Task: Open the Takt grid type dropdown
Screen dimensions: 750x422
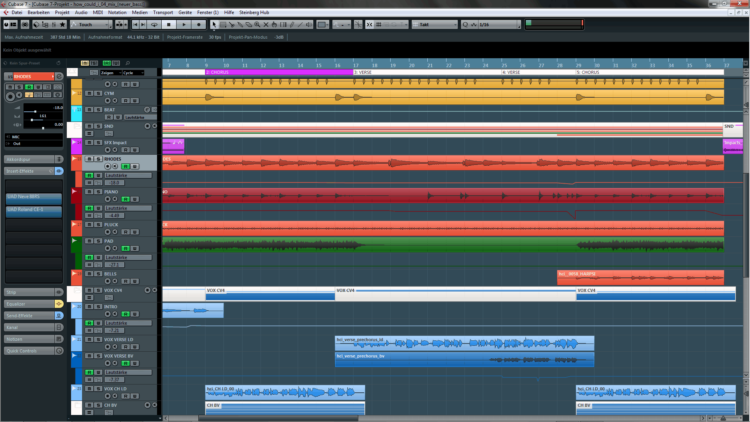Action: (x=435, y=24)
